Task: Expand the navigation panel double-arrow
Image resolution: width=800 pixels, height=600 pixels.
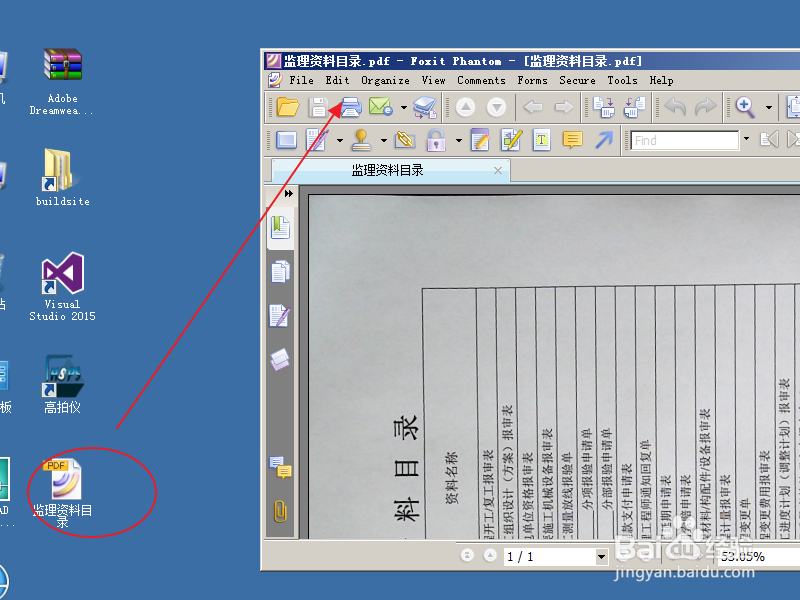Action: point(289,193)
